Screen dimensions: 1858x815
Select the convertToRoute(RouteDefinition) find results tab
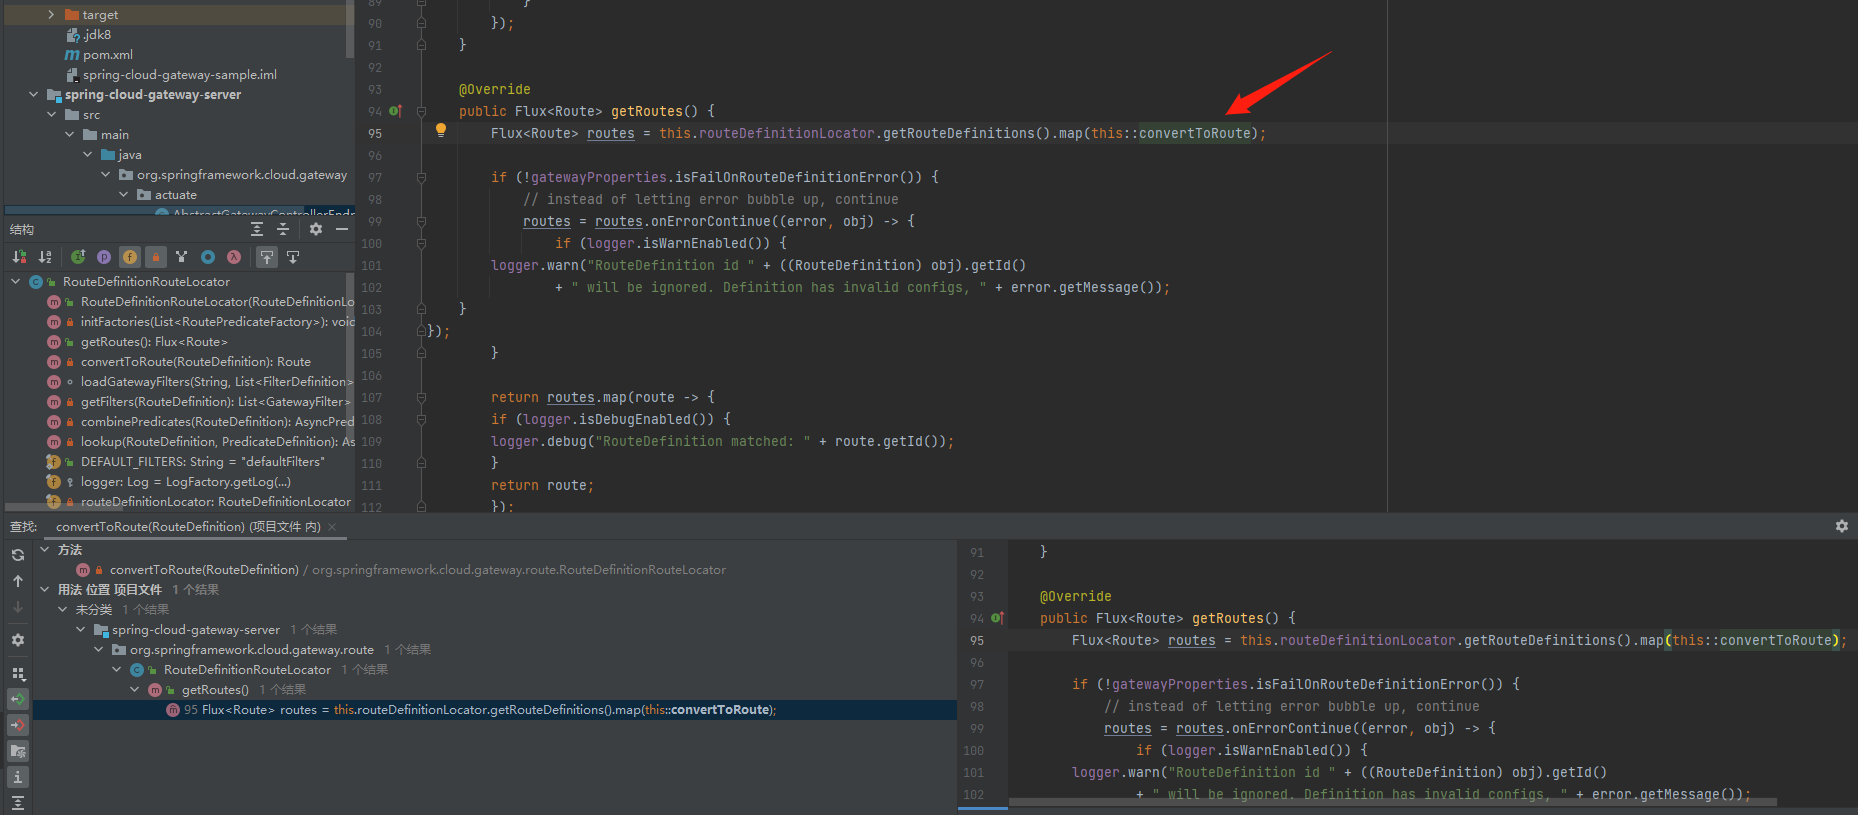coord(188,527)
